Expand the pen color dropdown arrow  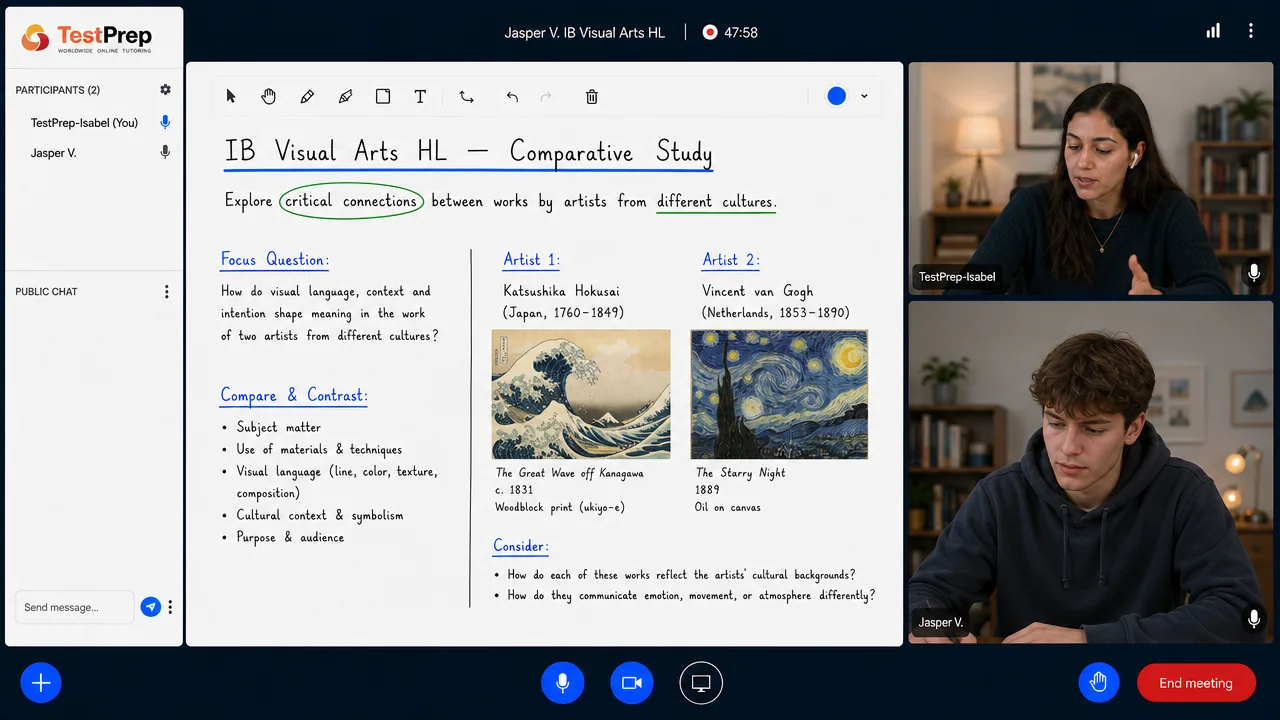[864, 97]
